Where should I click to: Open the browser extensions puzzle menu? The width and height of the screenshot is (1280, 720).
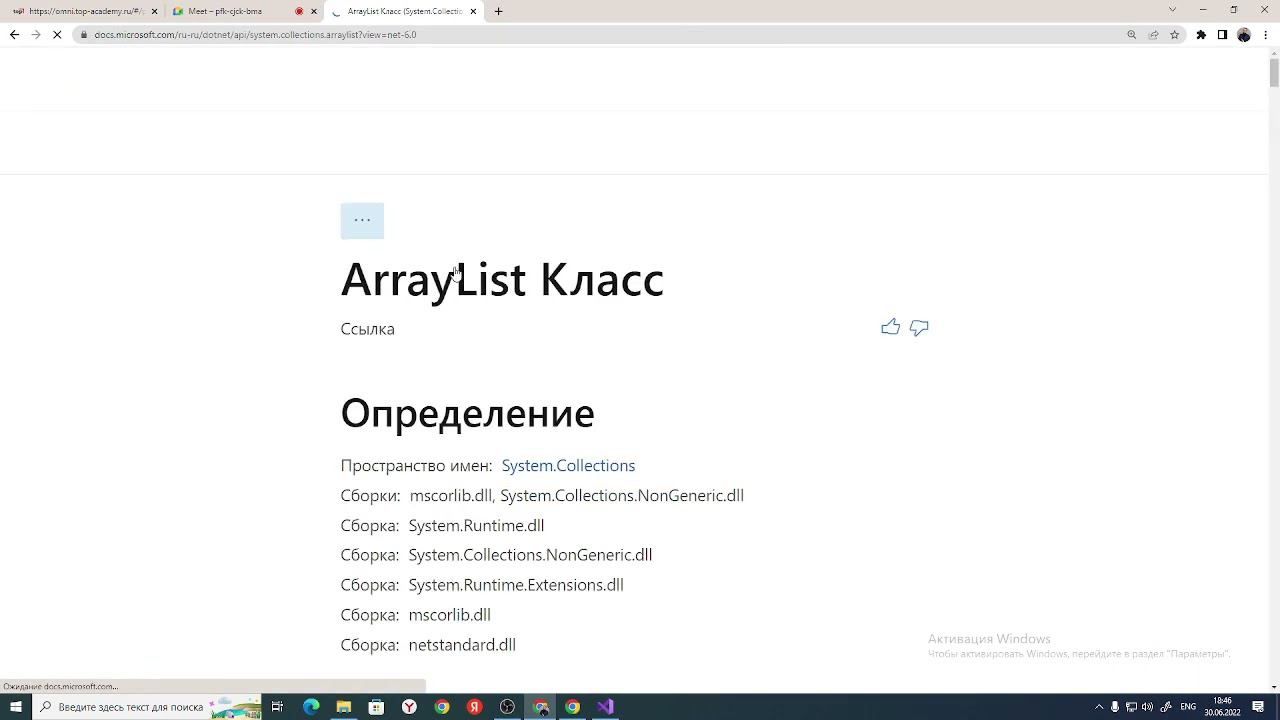coord(1201,35)
